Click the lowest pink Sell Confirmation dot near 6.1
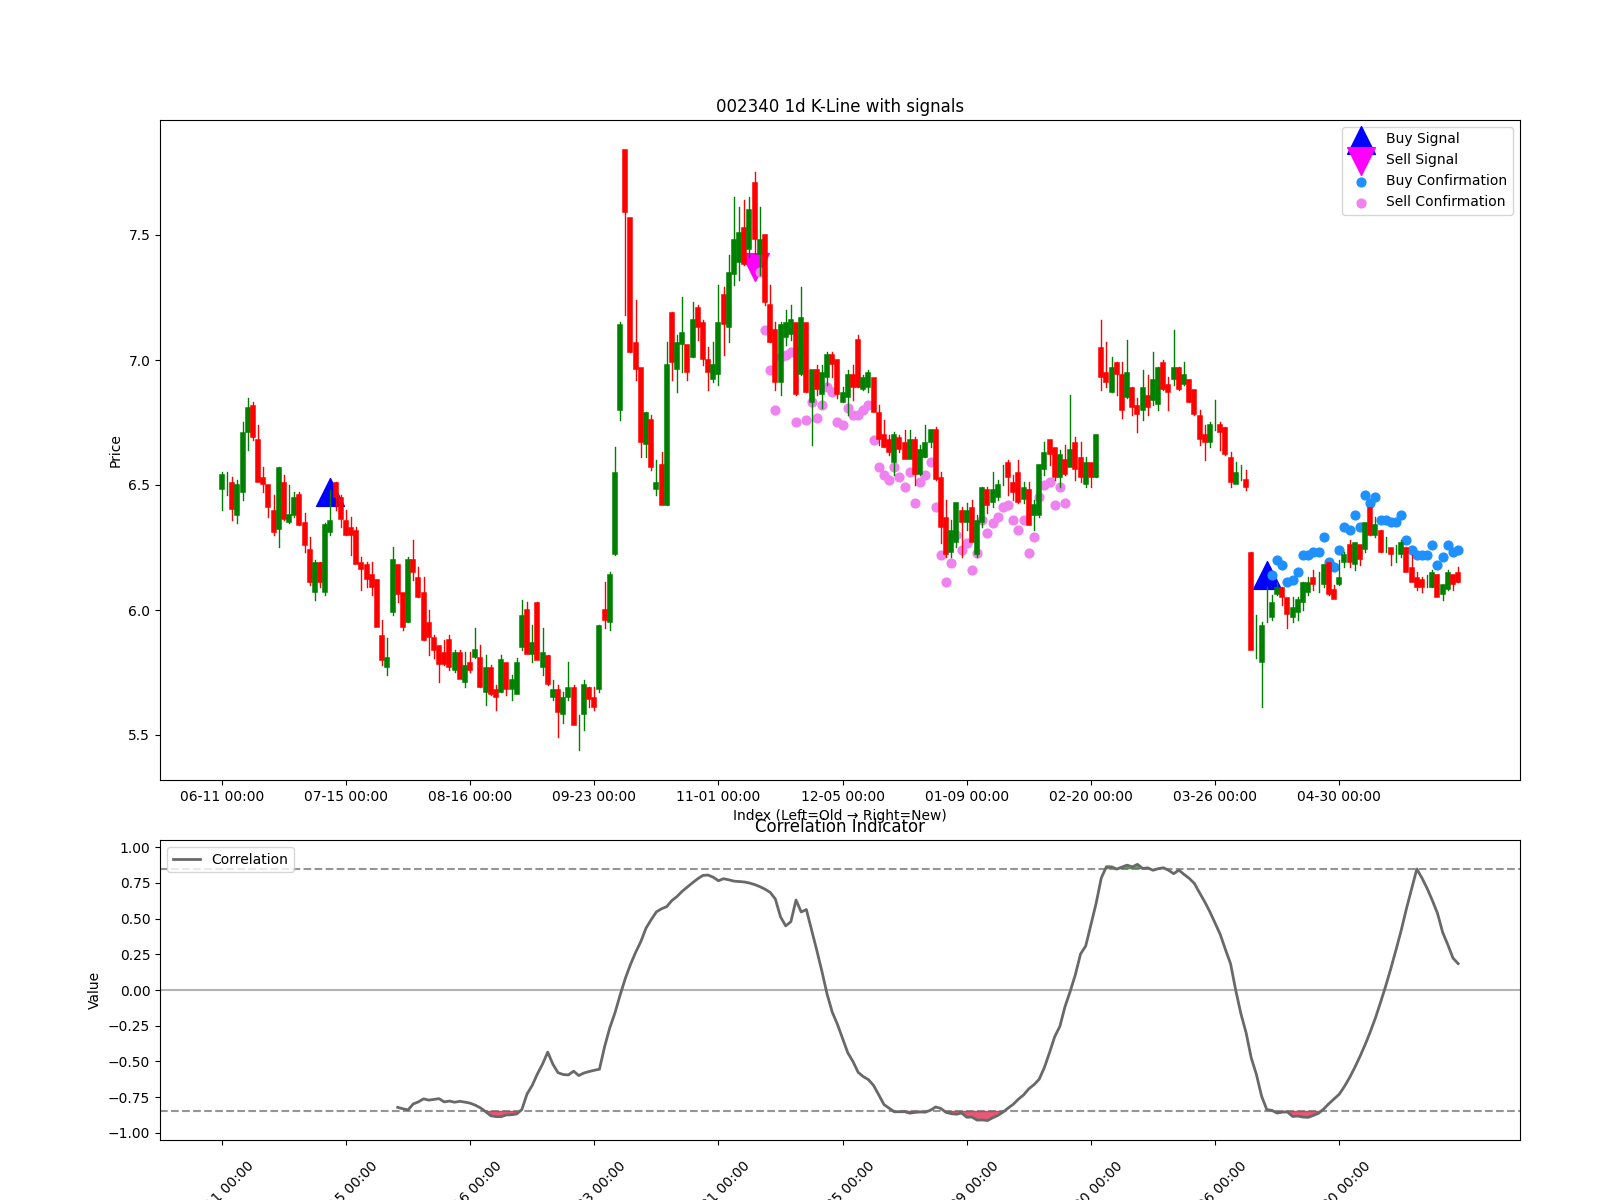Image resolution: width=1600 pixels, height=1200 pixels. (946, 582)
